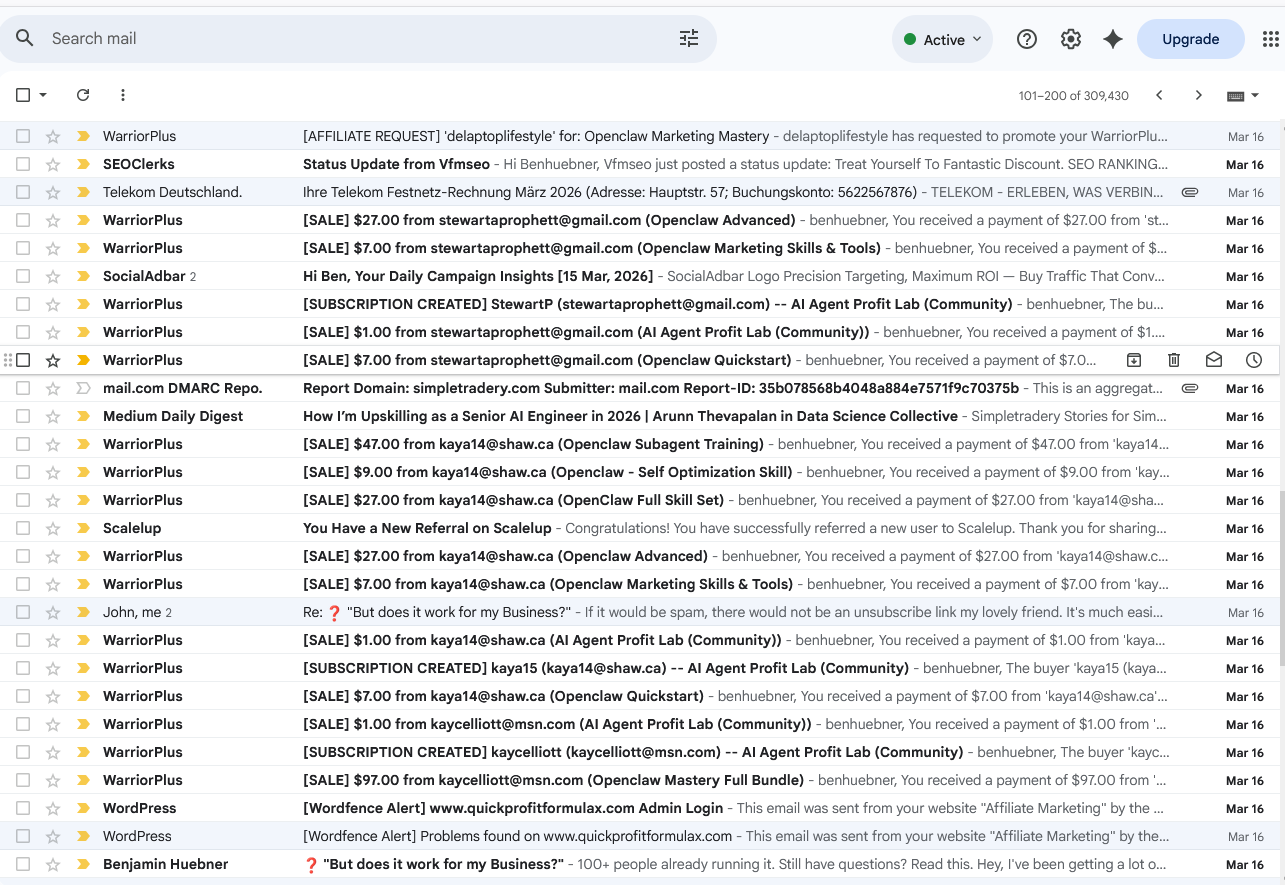Snooze the Openclaw Quickstart sale email
The width and height of the screenshot is (1285, 885).
tap(1254, 359)
